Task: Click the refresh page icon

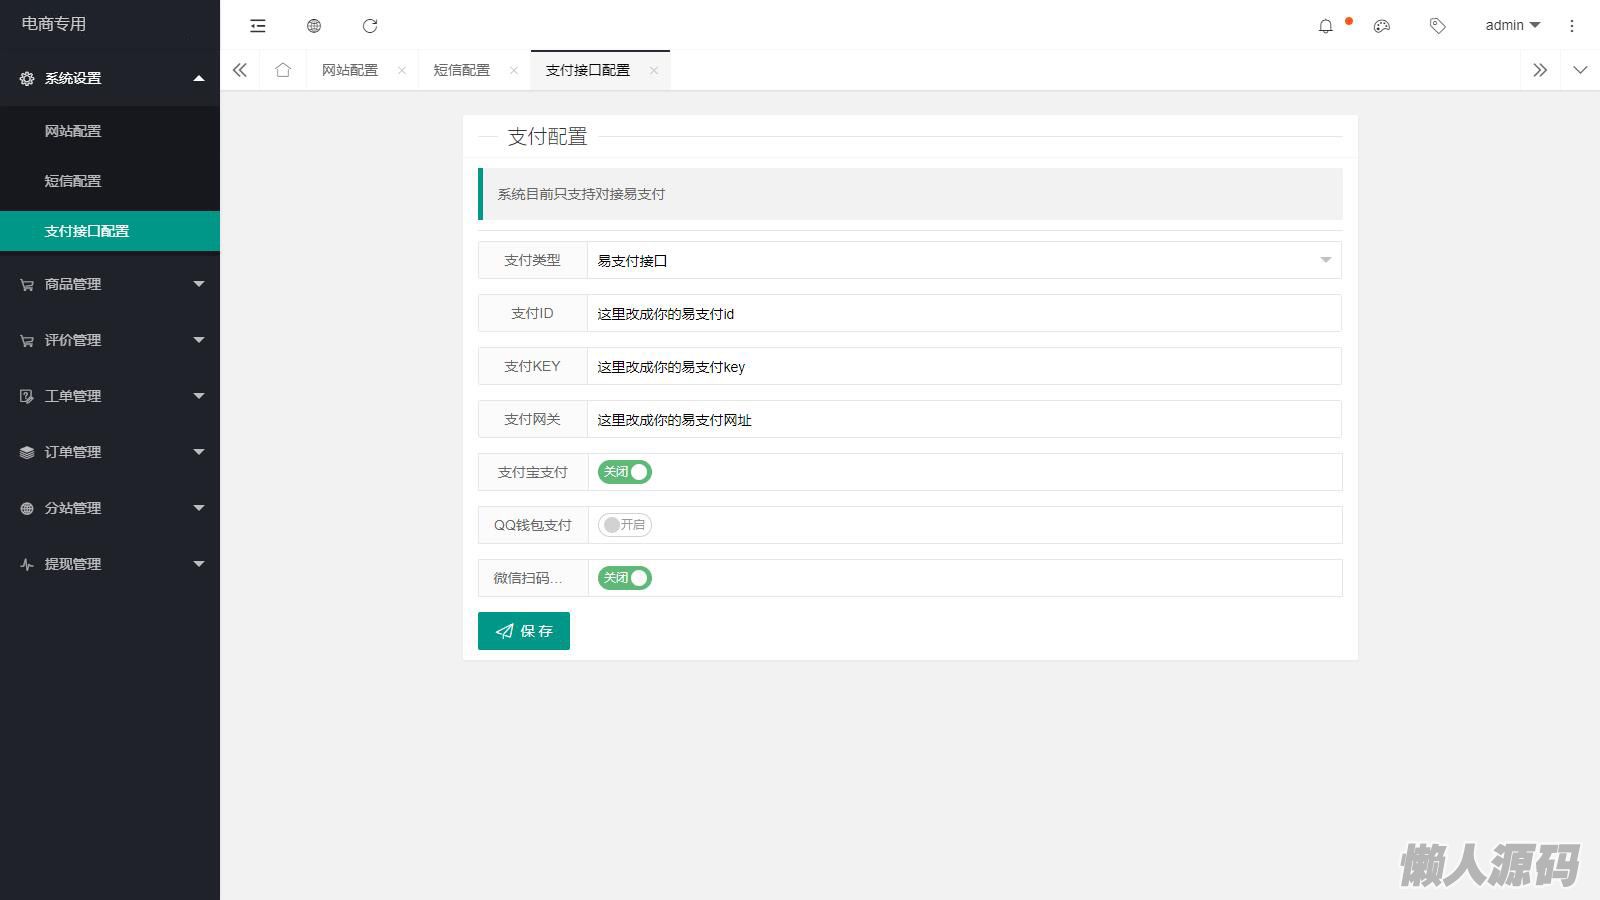Action: coord(370,26)
